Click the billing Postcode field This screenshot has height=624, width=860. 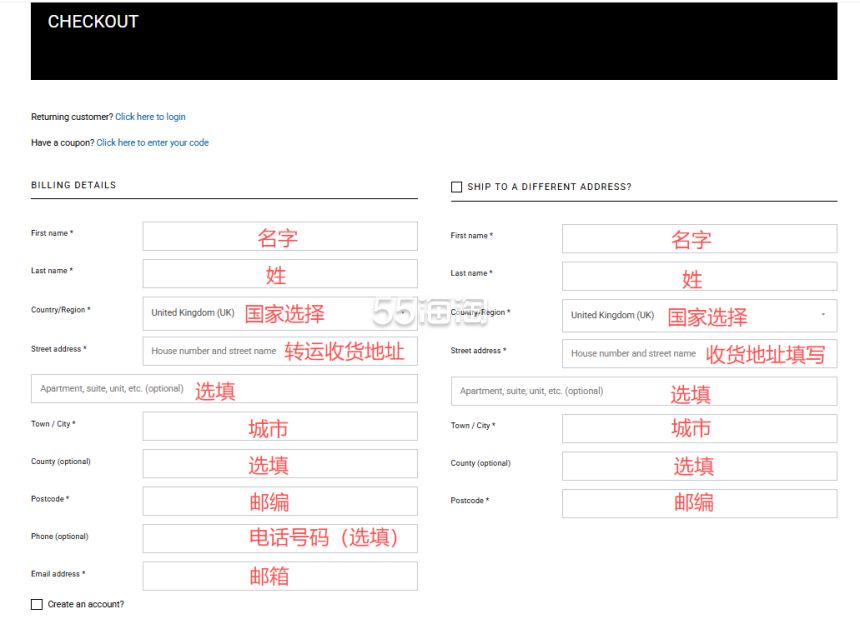click(280, 501)
